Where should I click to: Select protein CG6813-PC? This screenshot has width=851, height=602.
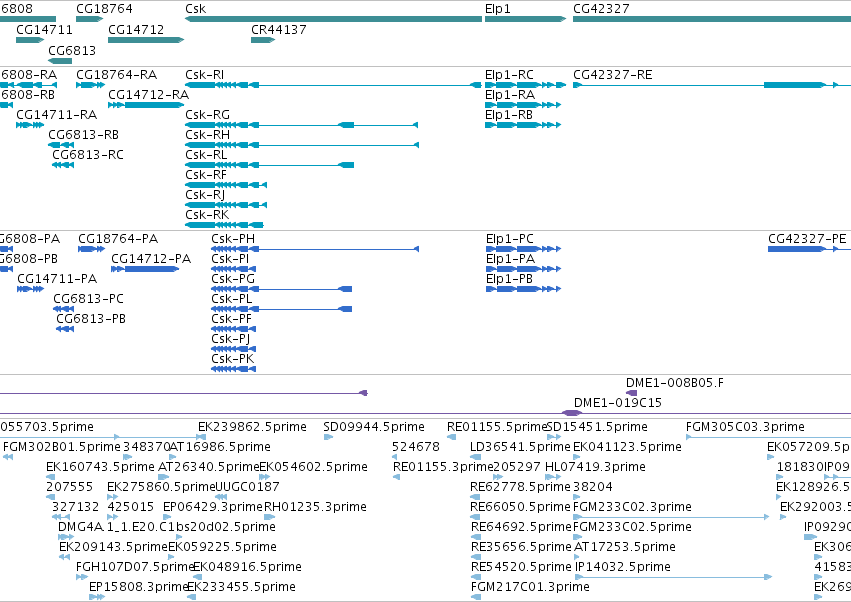coord(88,299)
